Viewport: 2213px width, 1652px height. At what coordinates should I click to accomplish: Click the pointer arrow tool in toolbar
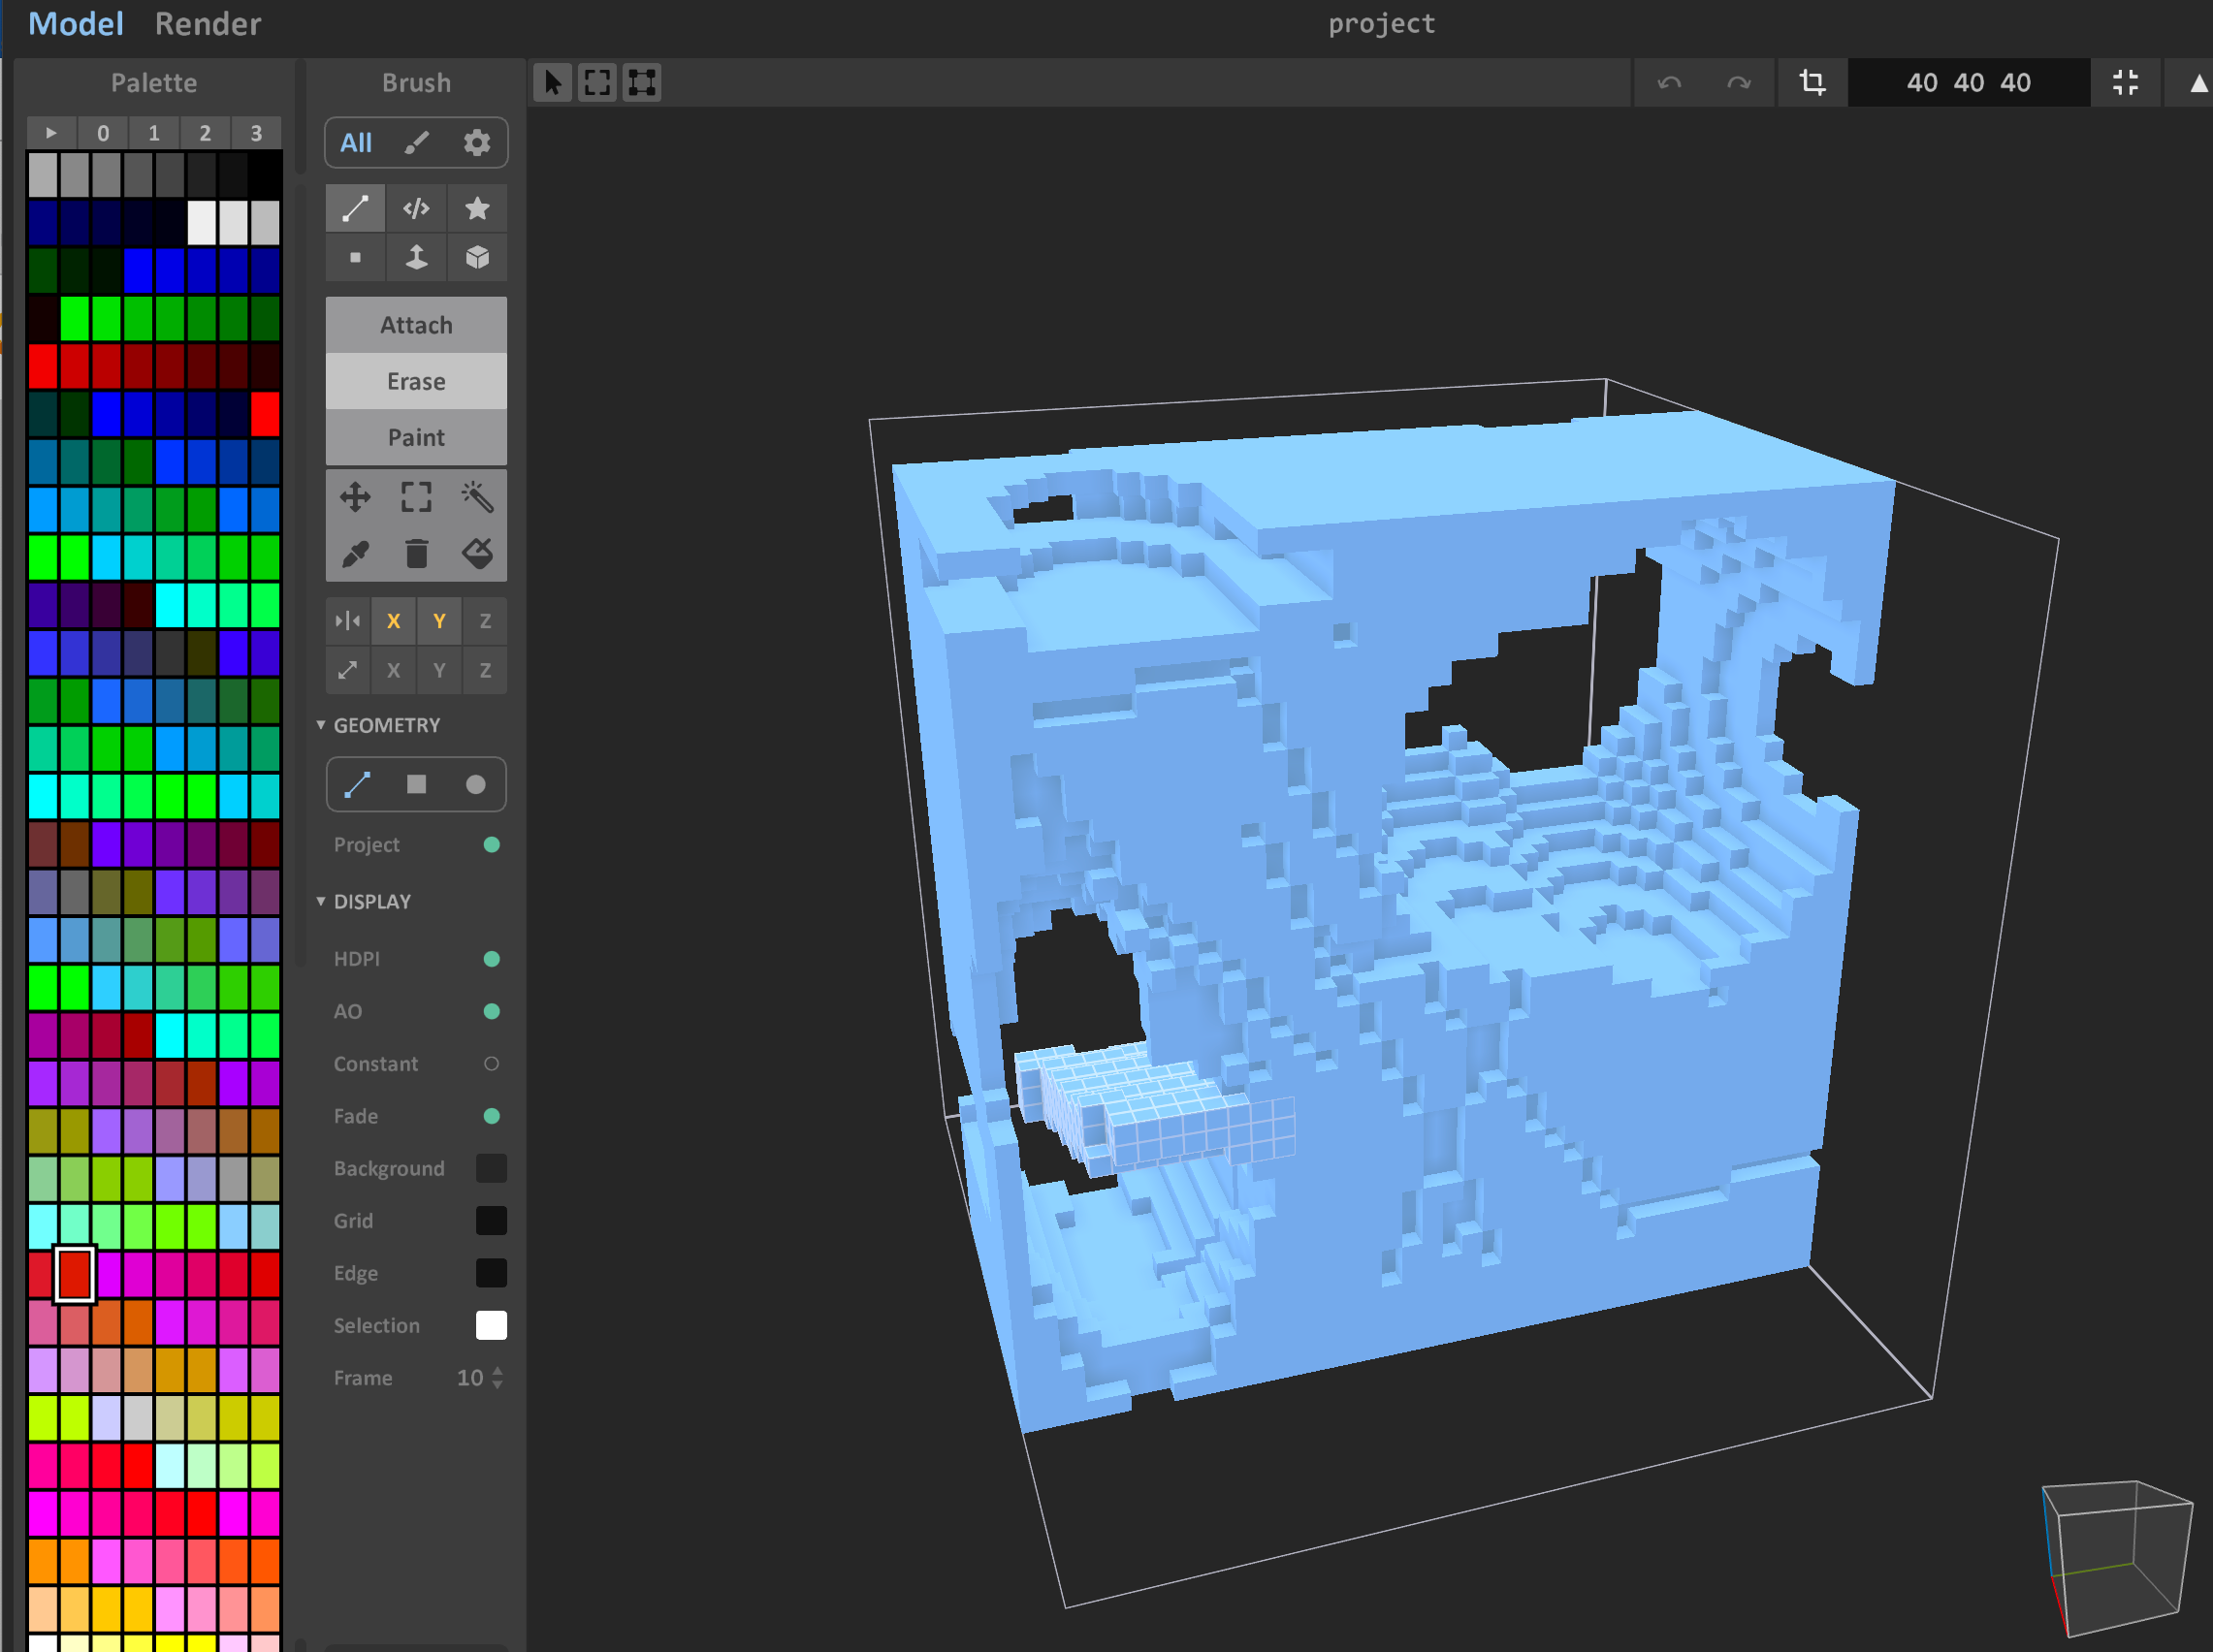(552, 82)
